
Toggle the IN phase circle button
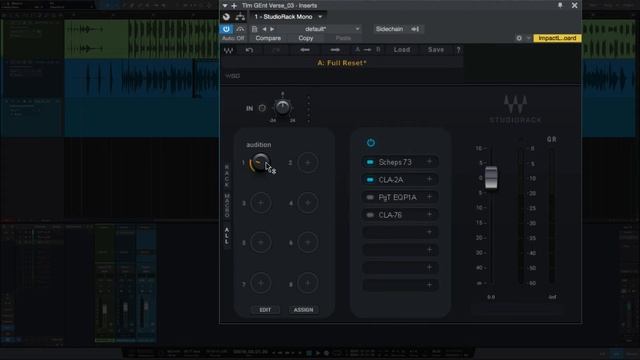(x=262, y=108)
